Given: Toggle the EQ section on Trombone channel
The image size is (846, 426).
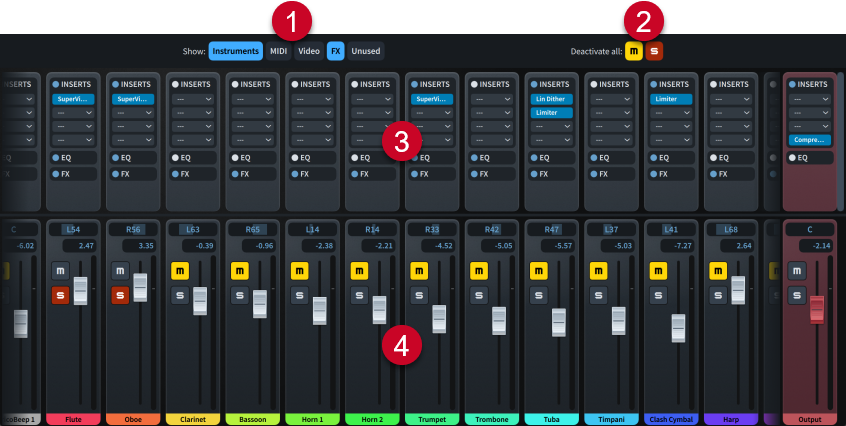Looking at the screenshot, I should click(x=474, y=158).
